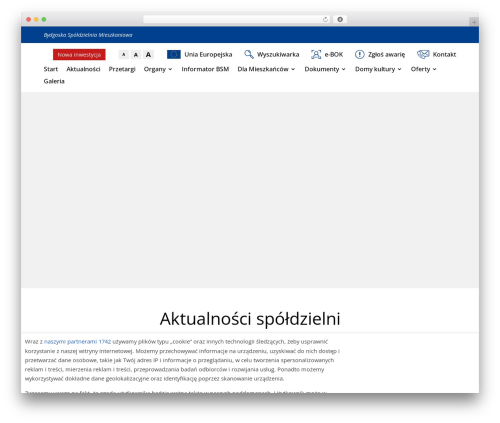The image size is (500, 423).
Task: Expand the Oferty dropdown menu
Action: point(423,69)
